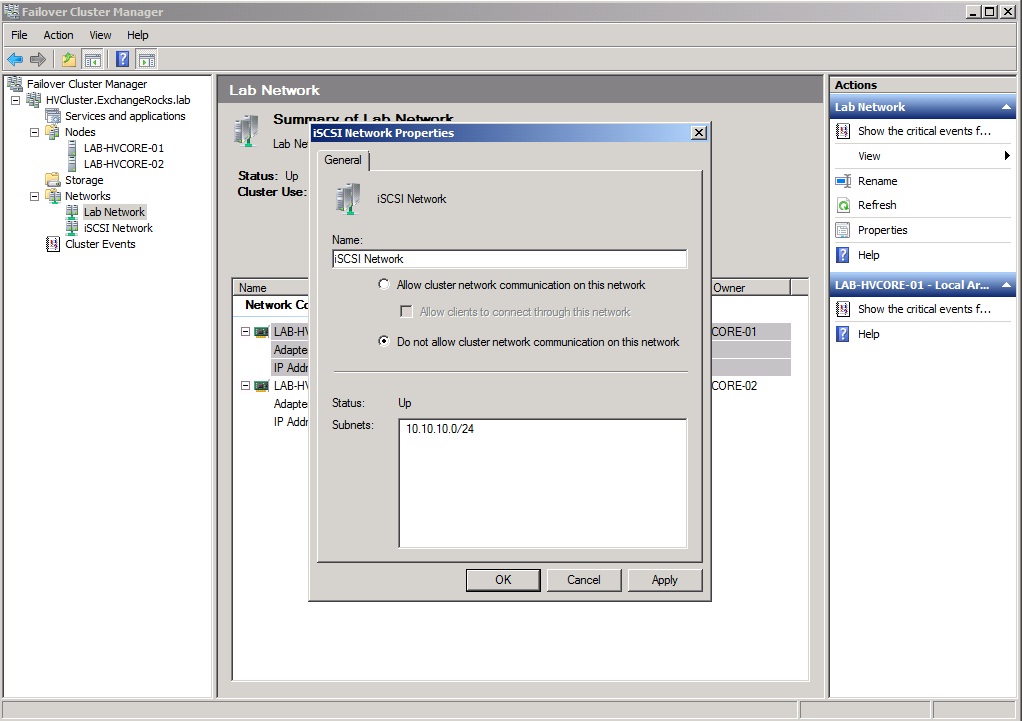The image size is (1022, 721).
Task: Select iSCSI Network in the tree
Action: [118, 228]
